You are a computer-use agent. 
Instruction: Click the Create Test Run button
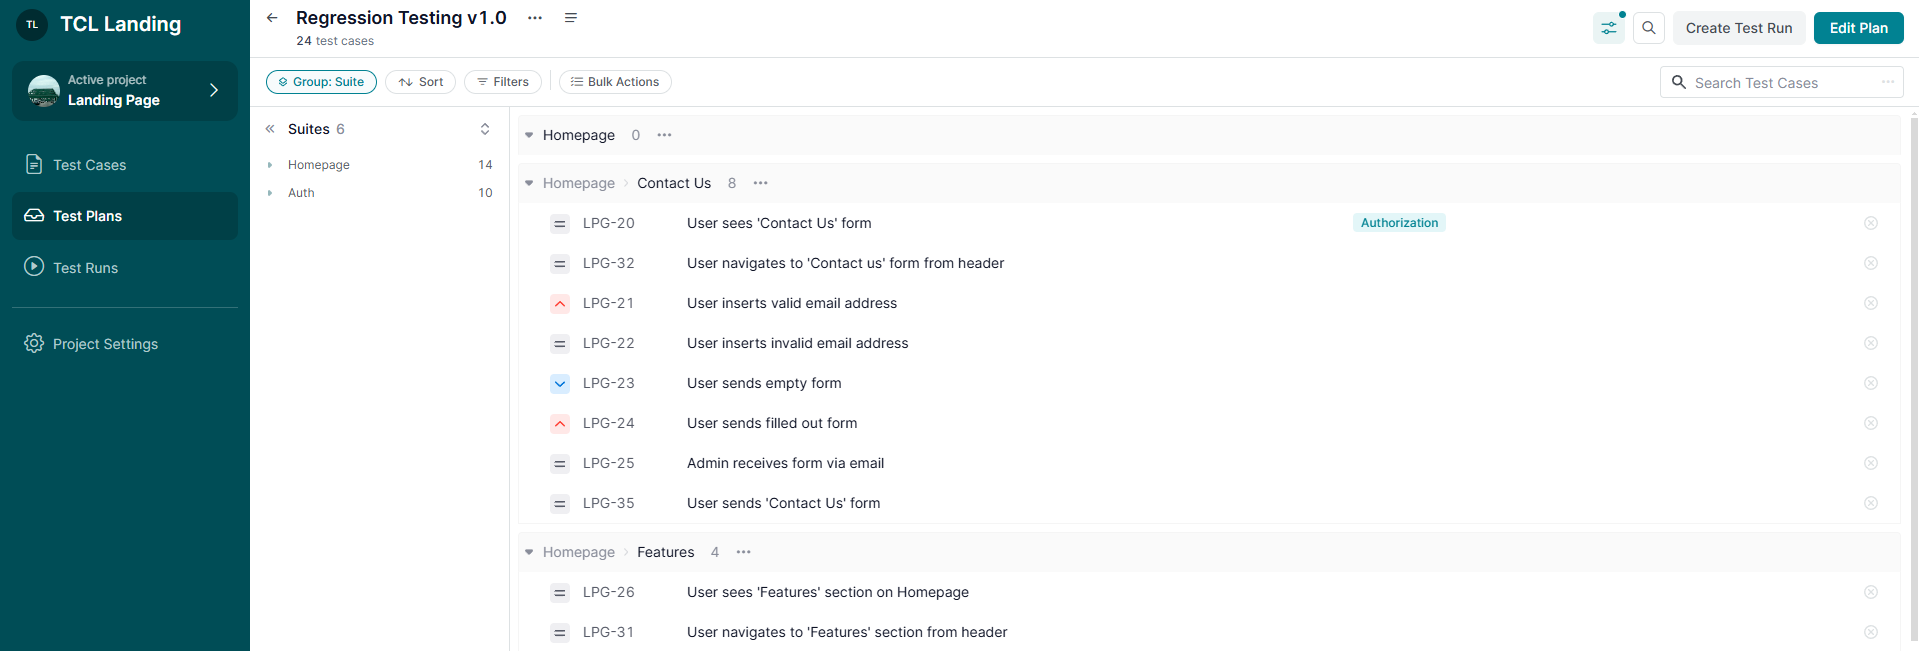pos(1739,28)
